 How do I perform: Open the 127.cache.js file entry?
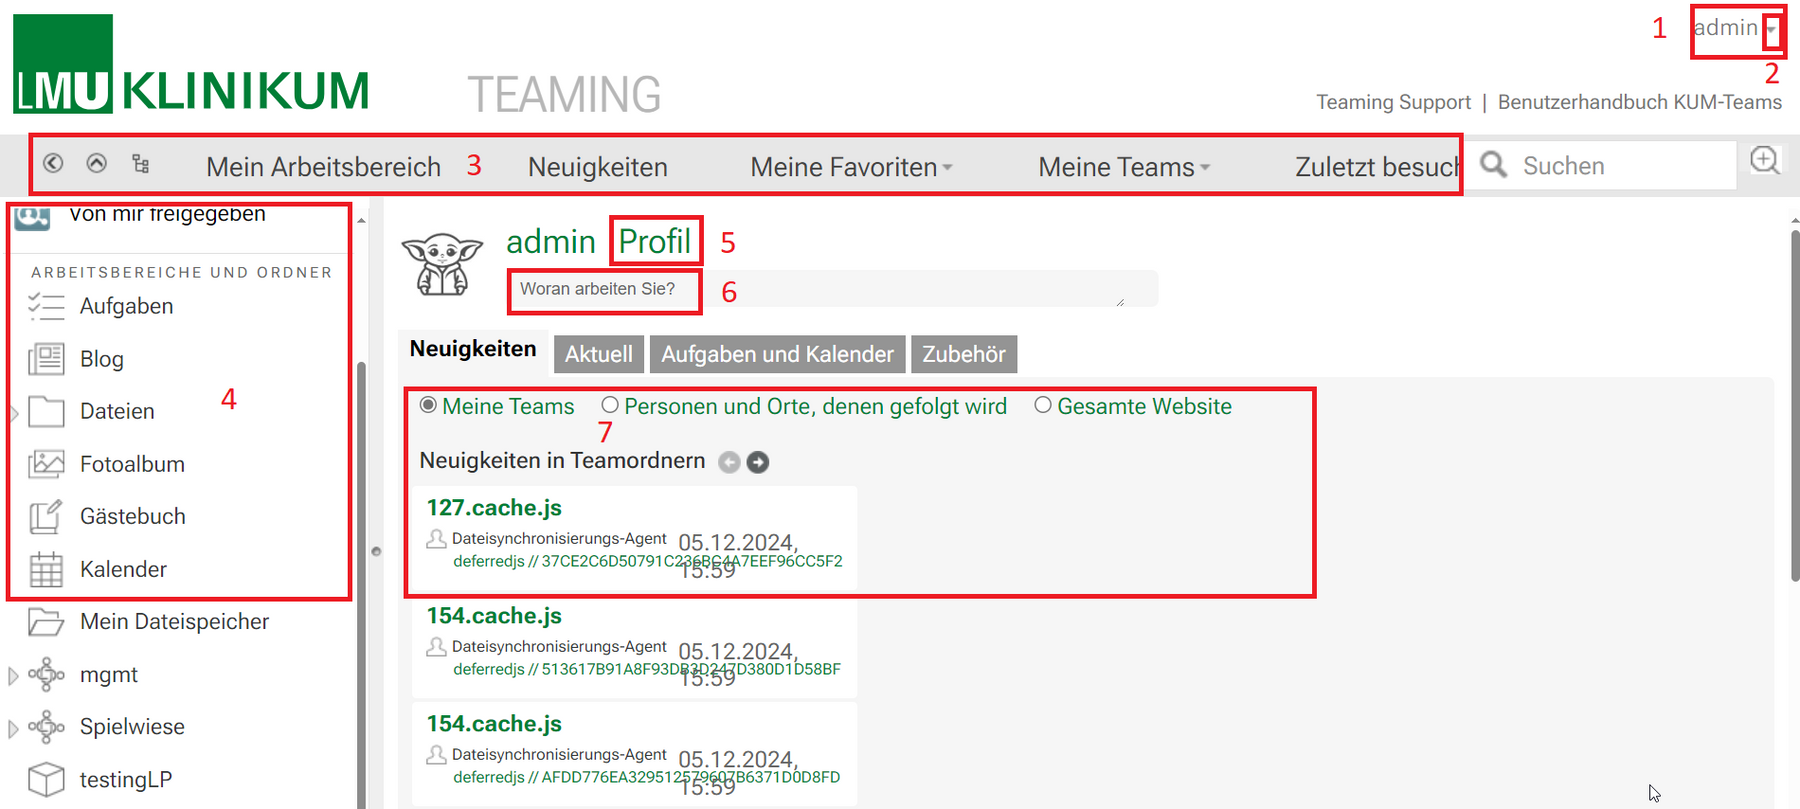pyautogui.click(x=494, y=508)
